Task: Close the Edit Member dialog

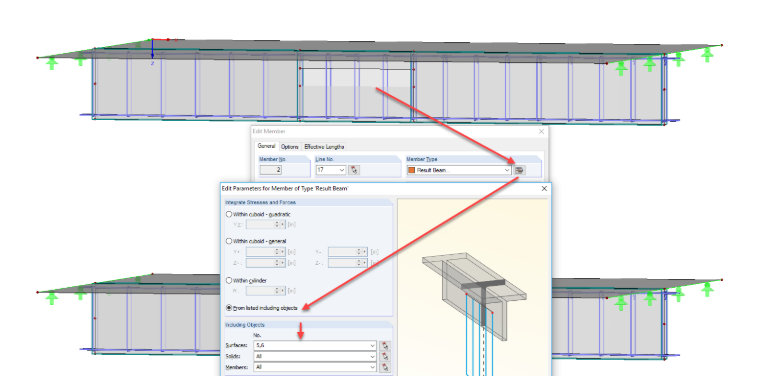Action: pyautogui.click(x=541, y=131)
